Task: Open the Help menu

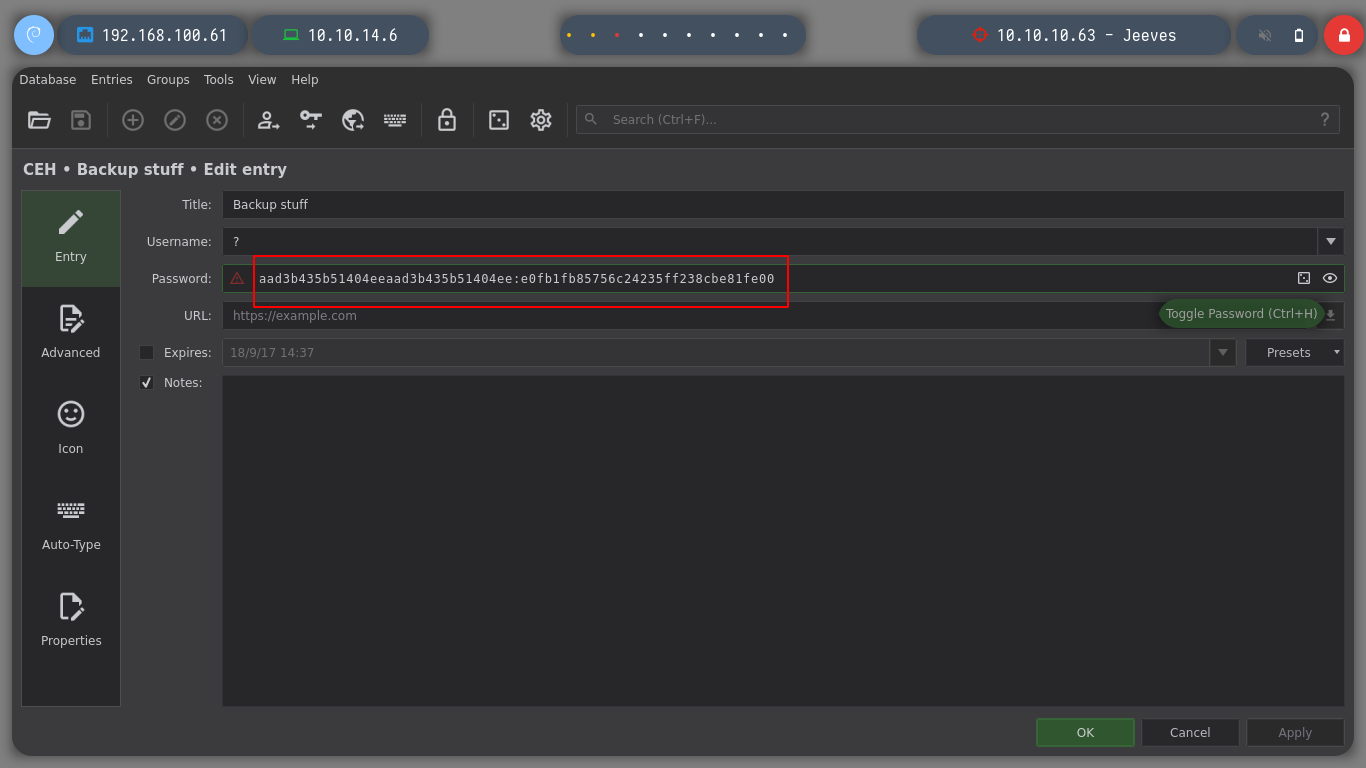Action: 305,80
